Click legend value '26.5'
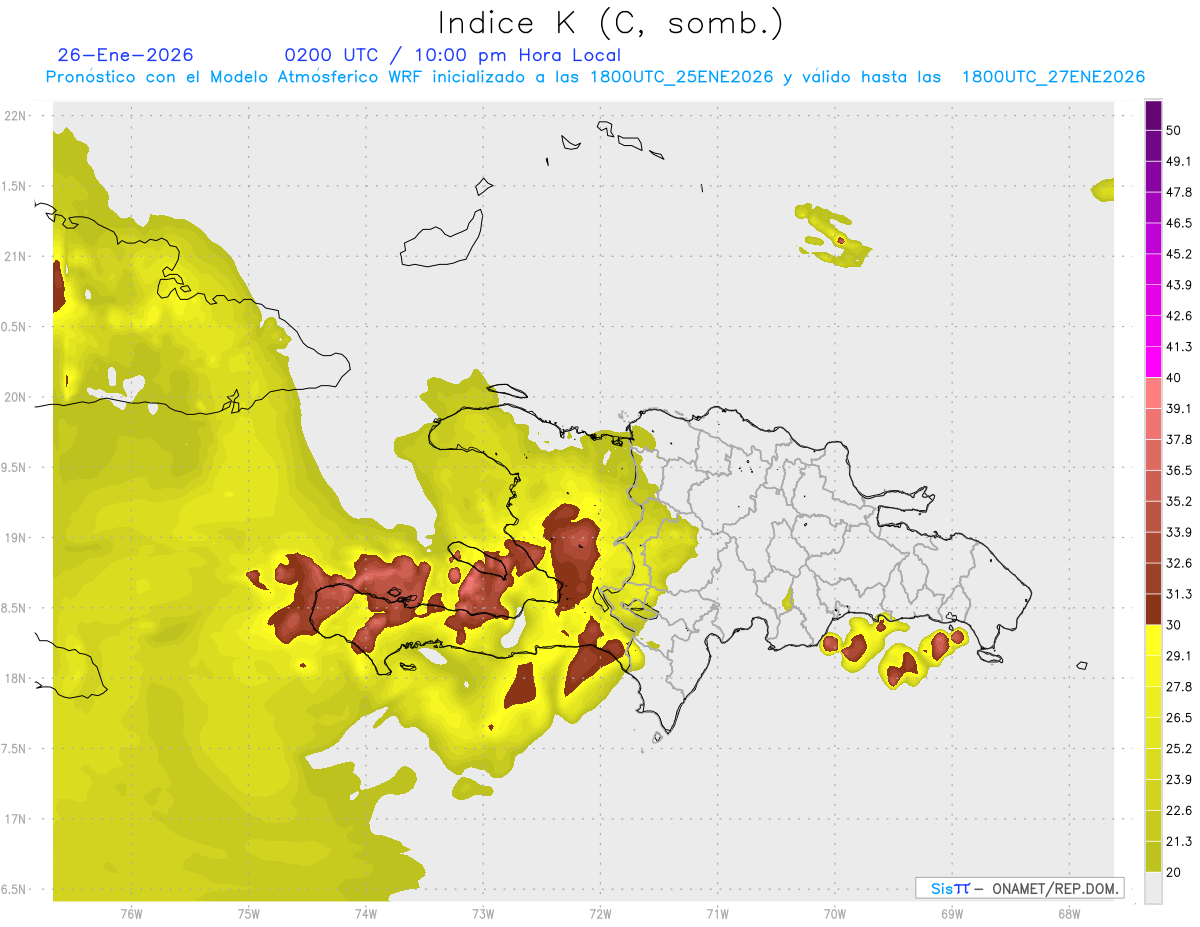This screenshot has height=927, width=1200. (1178, 717)
